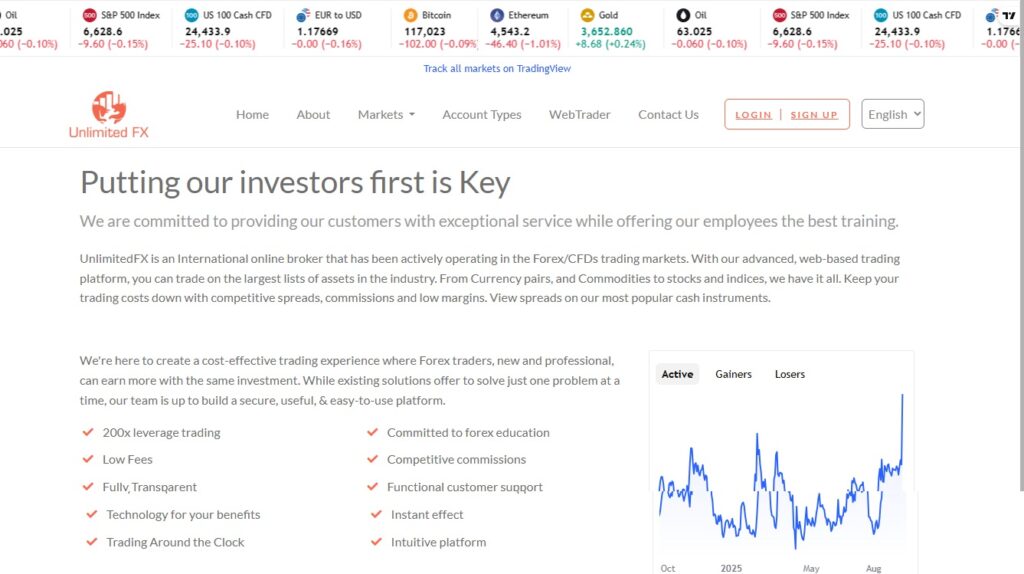Open the Account Types menu item
Screen dimensions: 1024x574
tap(481, 115)
